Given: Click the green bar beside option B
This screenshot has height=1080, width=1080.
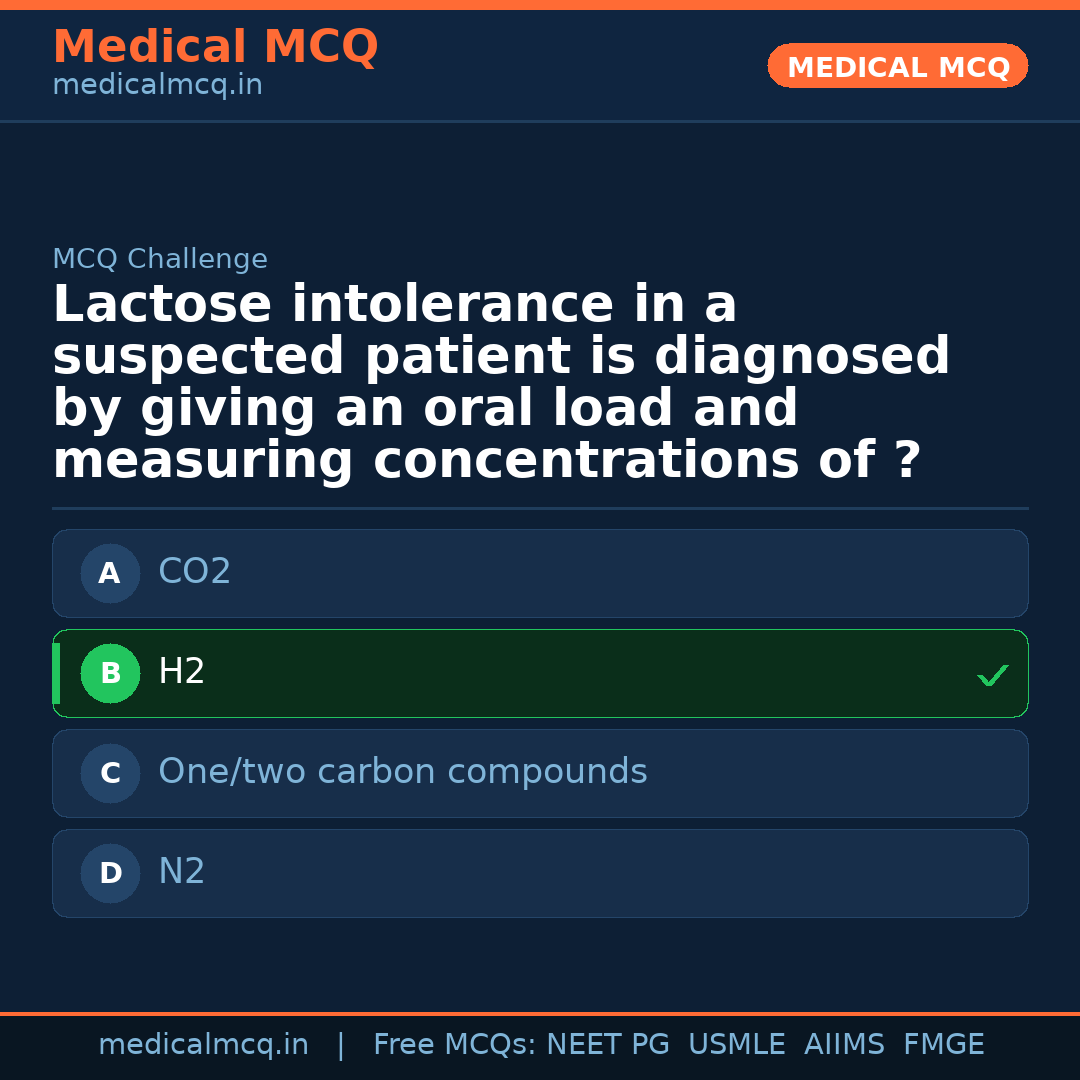Looking at the screenshot, I should click(x=56, y=674).
